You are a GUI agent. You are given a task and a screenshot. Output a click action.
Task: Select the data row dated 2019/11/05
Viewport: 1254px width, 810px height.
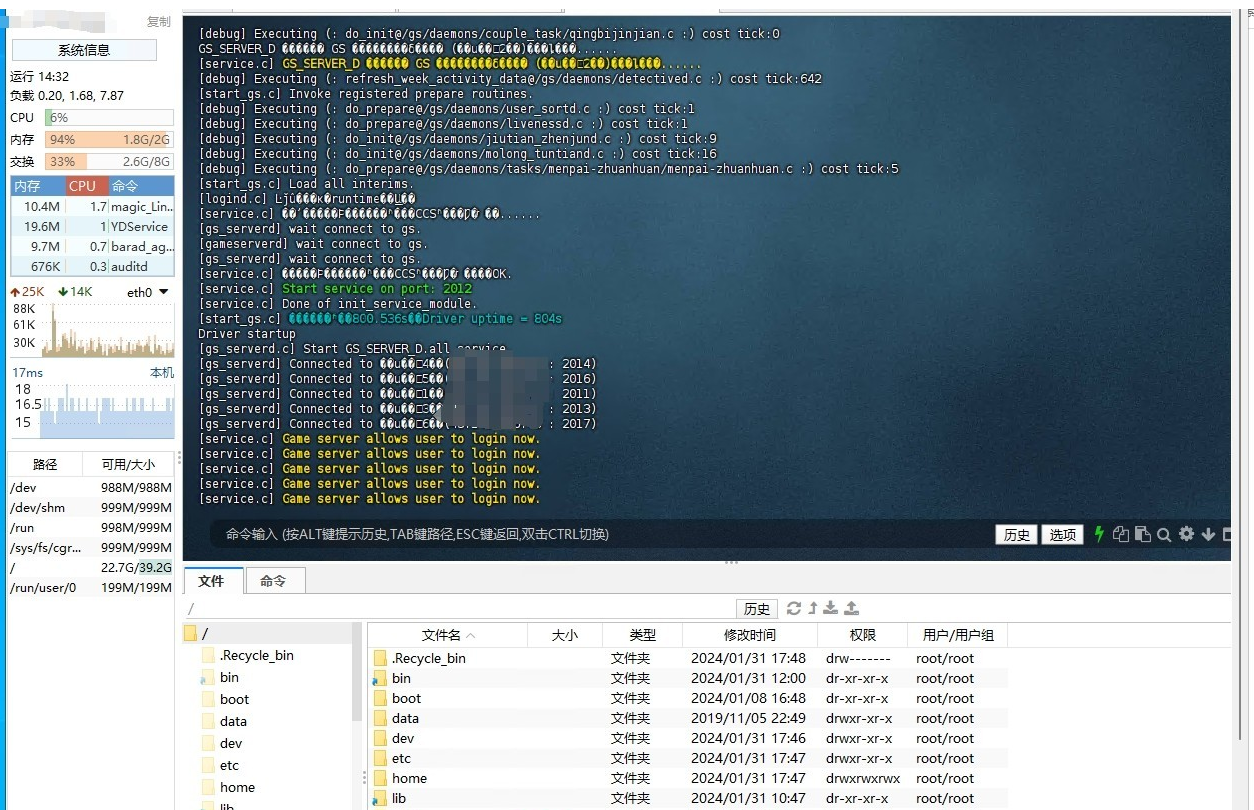(x=688, y=718)
